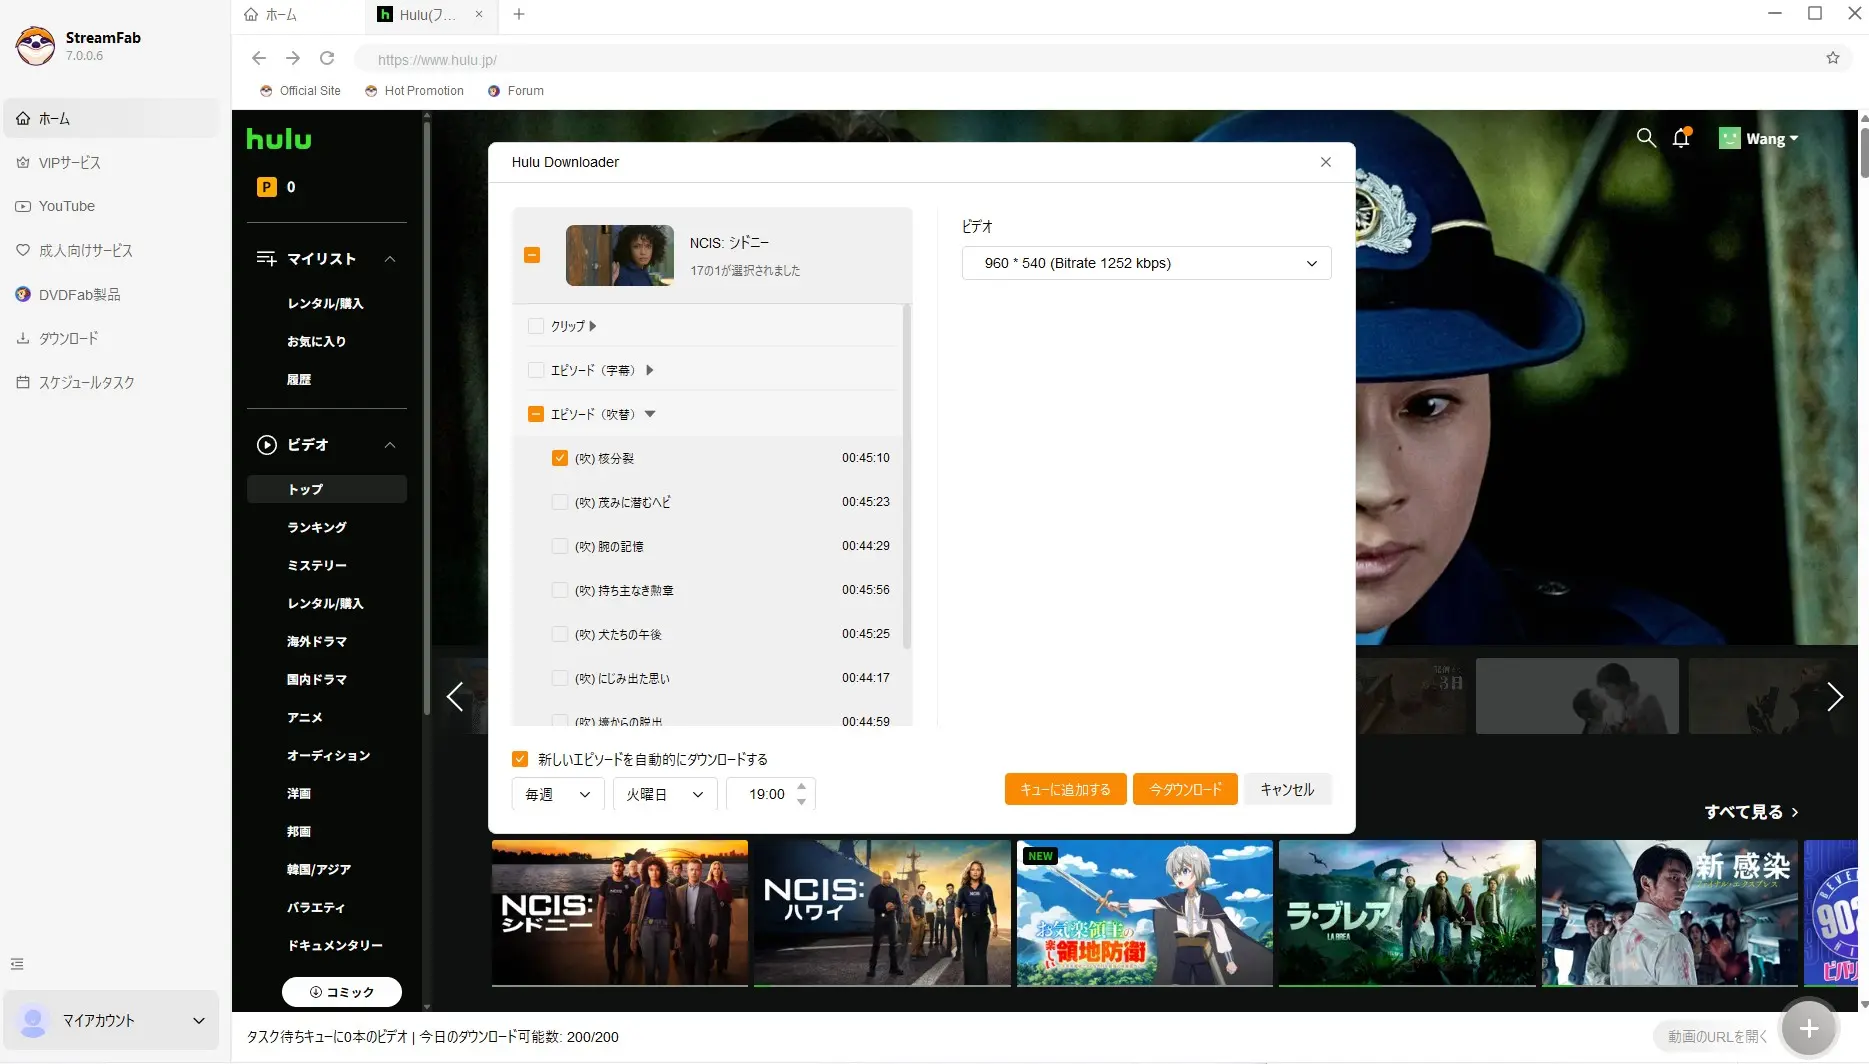This screenshot has width=1869, height=1064.
Task: Click the StreamFab logo icon
Action: (x=36, y=46)
